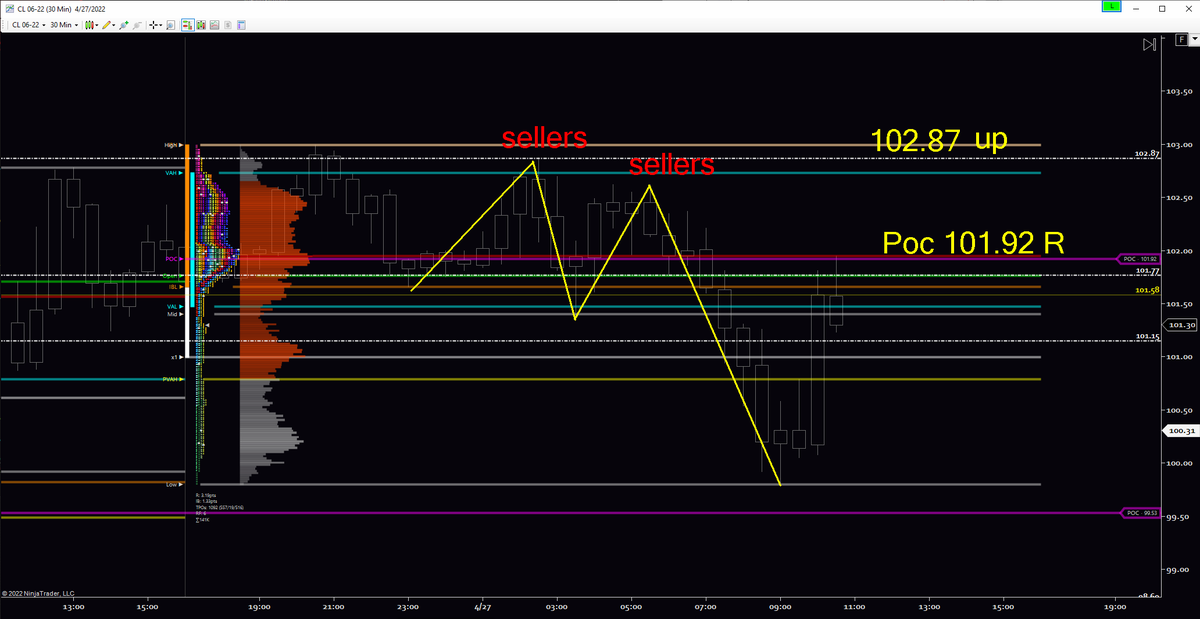1200x619 pixels.
Task: Click the 103.50 price axis tick
Action: coord(1178,92)
